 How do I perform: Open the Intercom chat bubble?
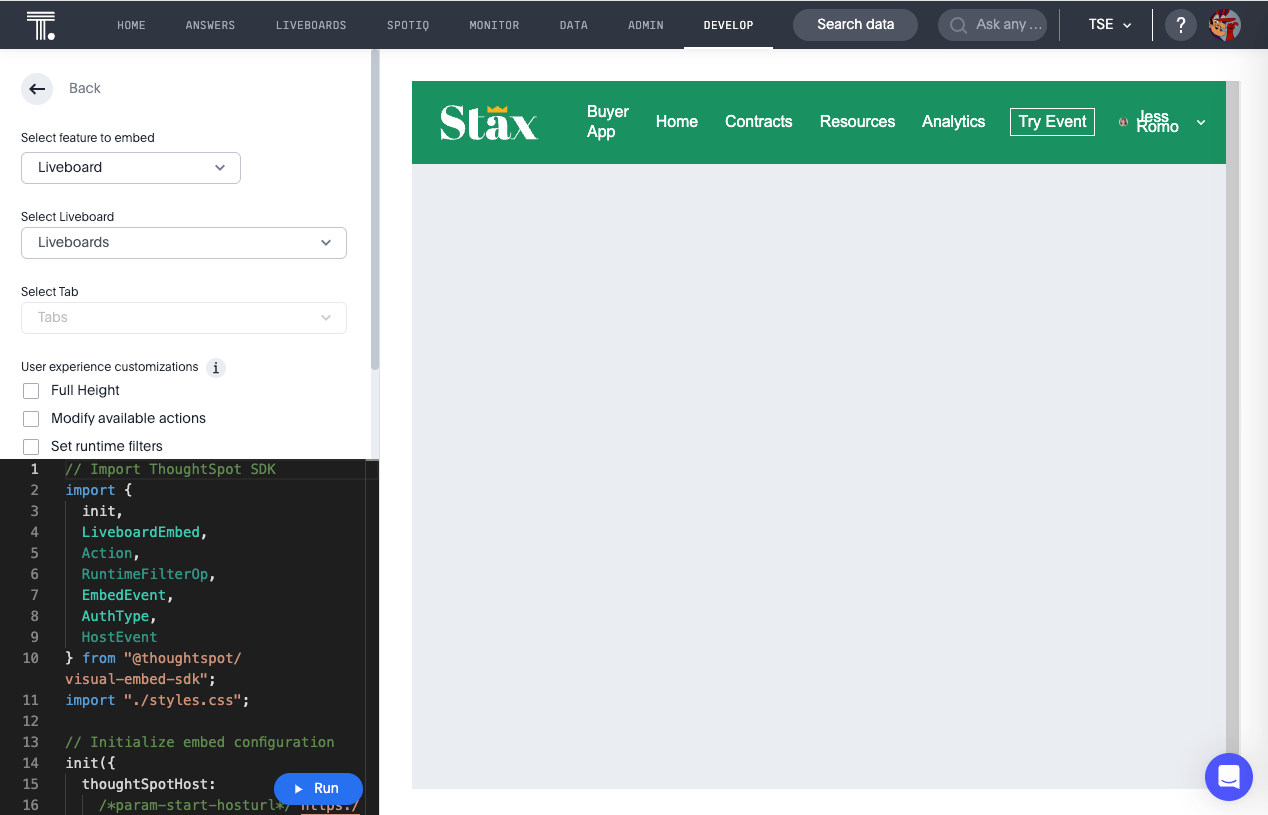(1228, 777)
